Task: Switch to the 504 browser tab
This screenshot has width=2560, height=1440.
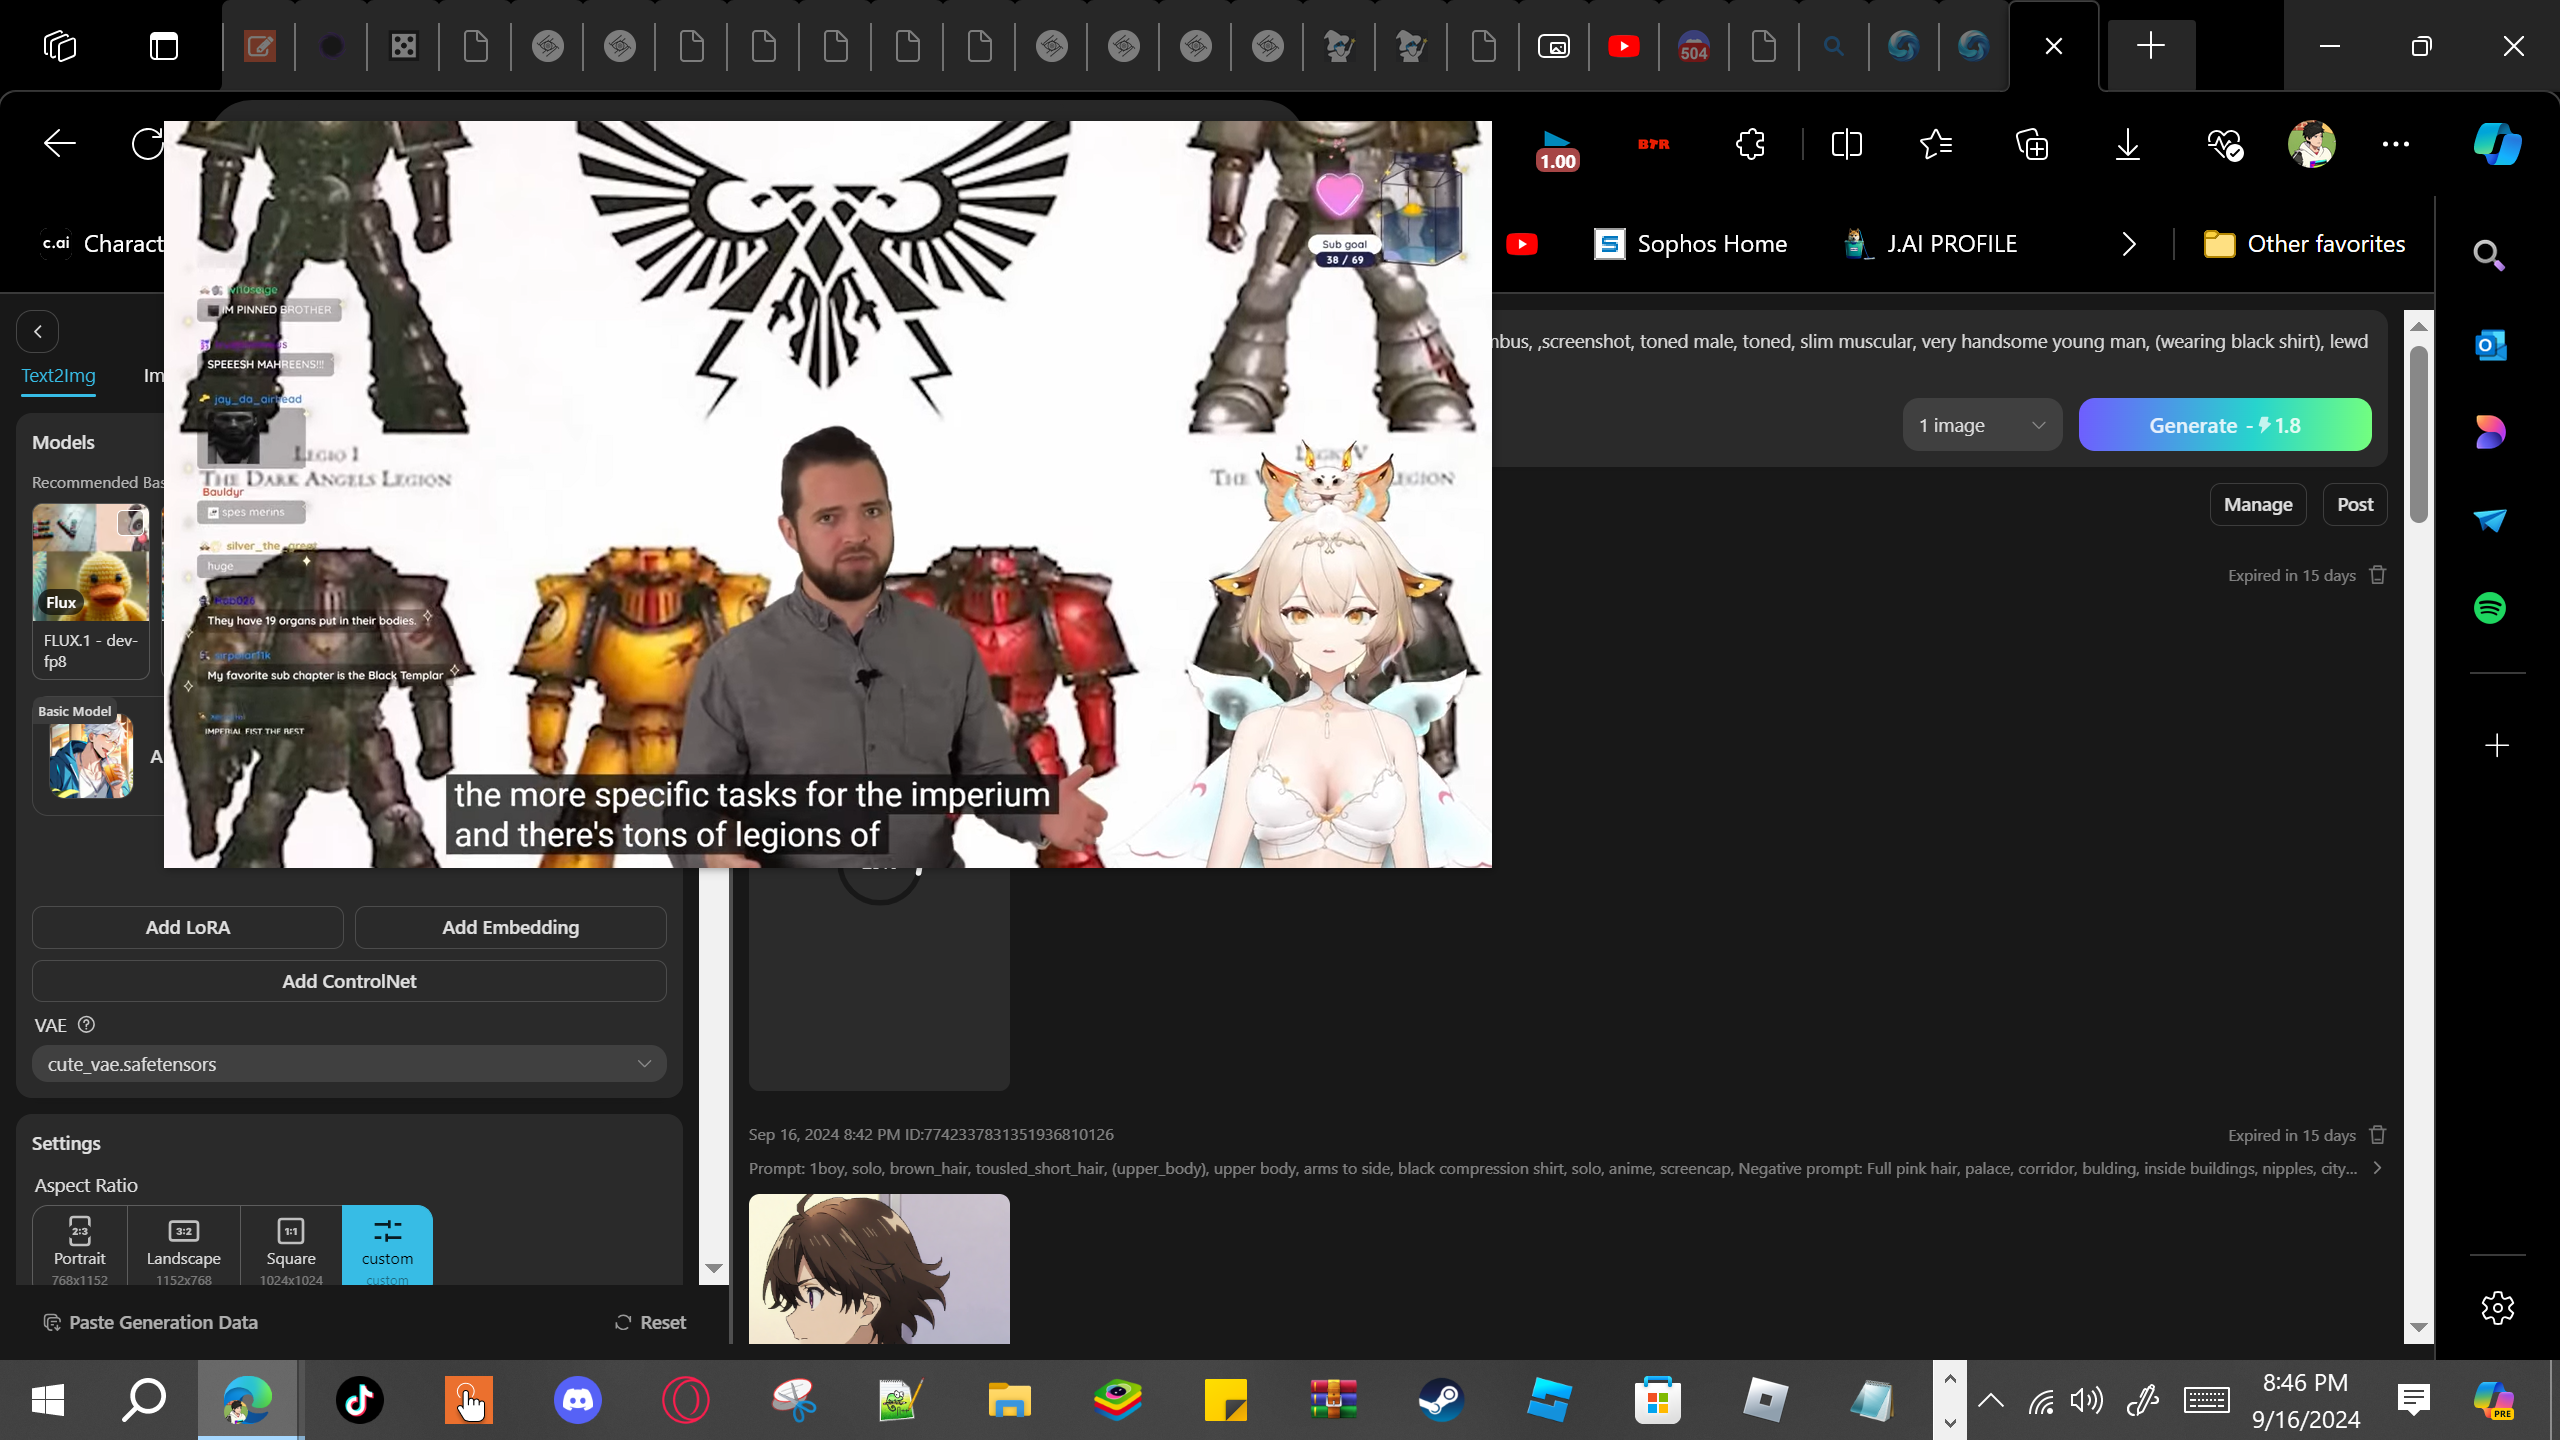Action: pyautogui.click(x=1694, y=46)
